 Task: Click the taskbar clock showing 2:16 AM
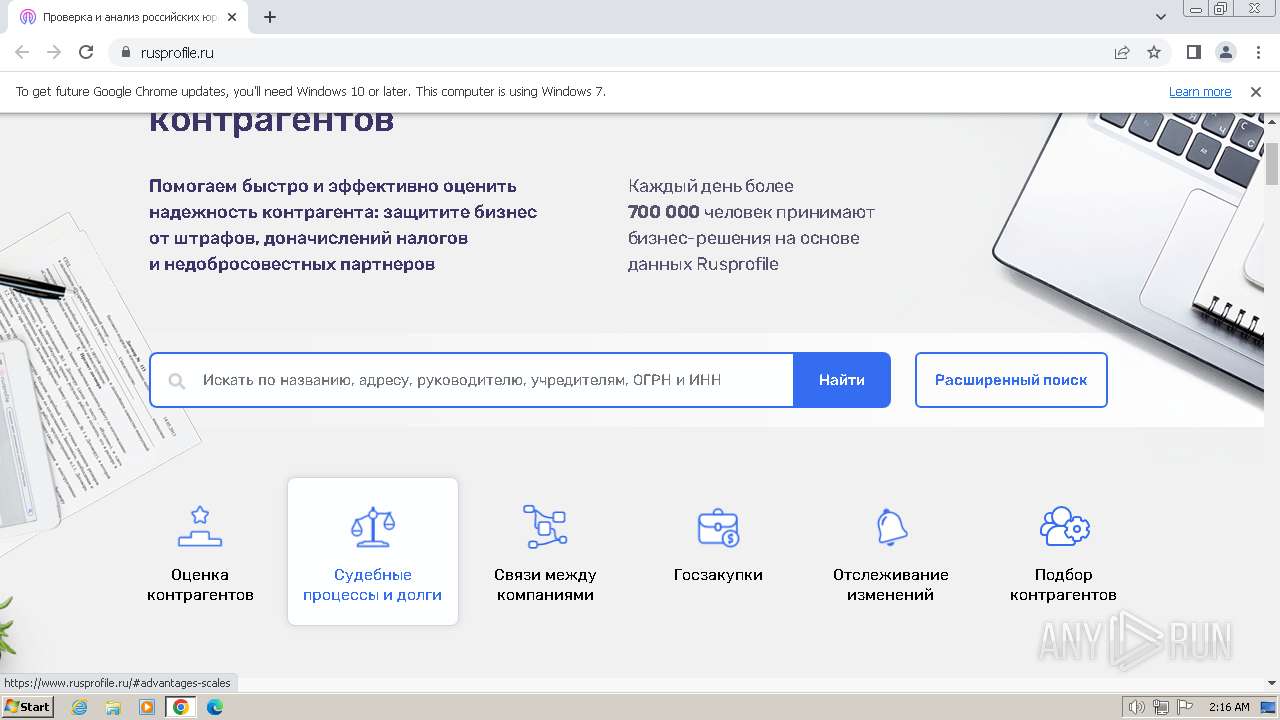coord(1229,707)
